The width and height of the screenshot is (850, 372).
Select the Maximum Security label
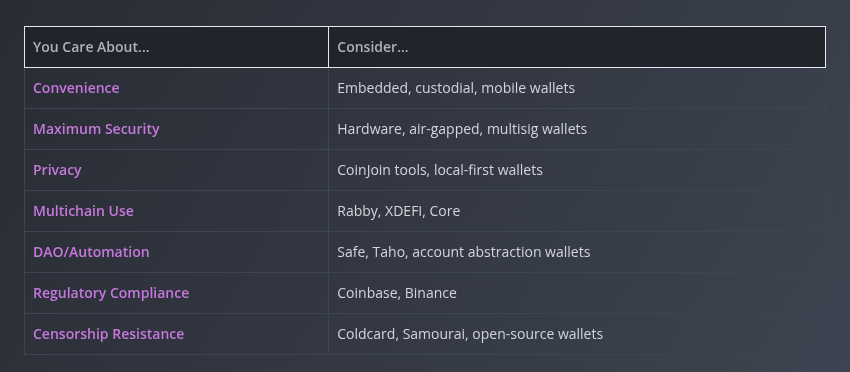[96, 129]
